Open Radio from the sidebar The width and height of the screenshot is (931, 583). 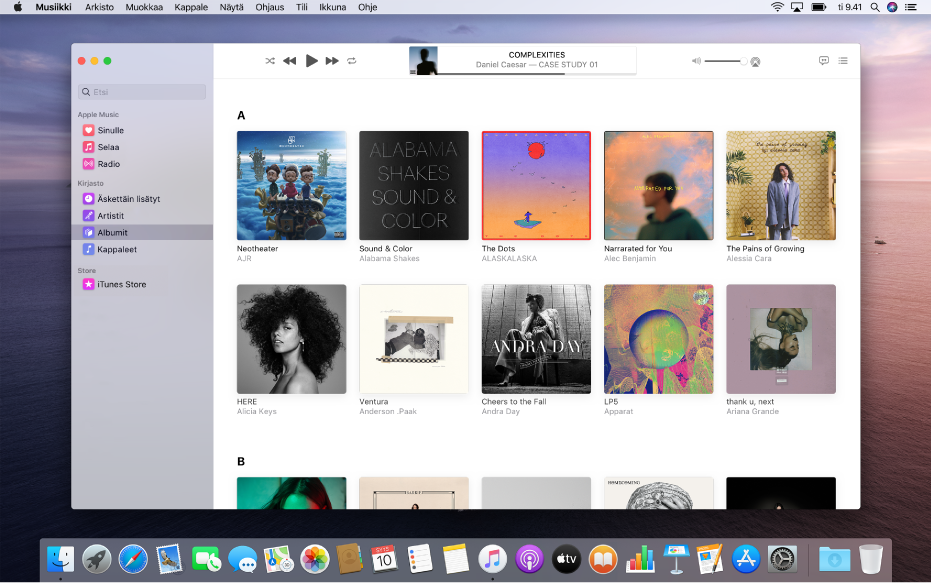pos(108,163)
